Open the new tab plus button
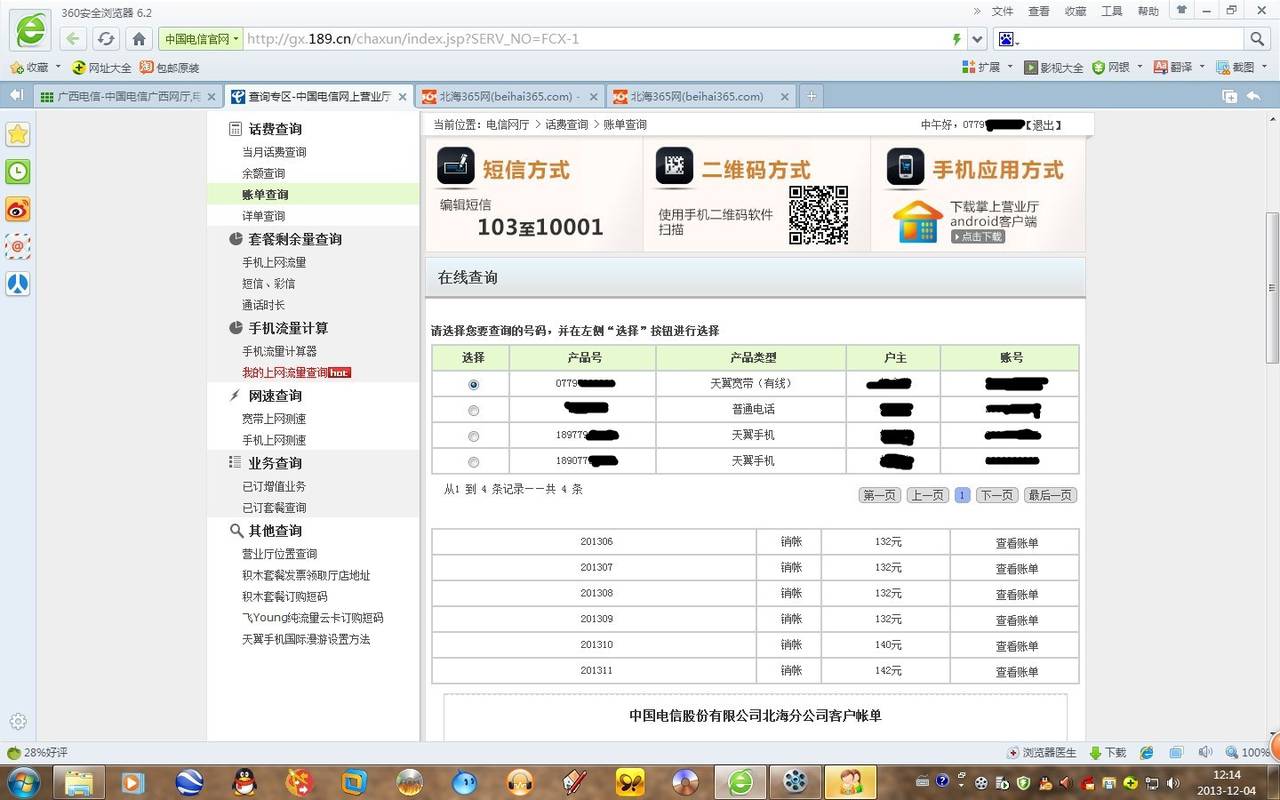The image size is (1280, 800). (x=811, y=96)
